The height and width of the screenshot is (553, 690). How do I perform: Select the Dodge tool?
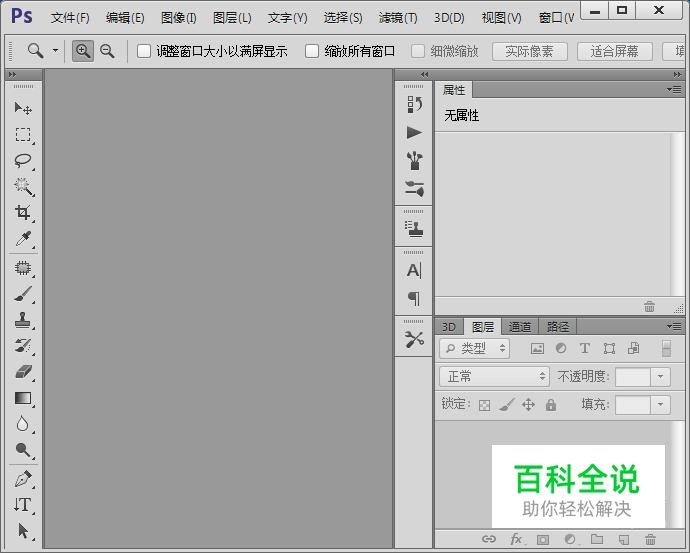click(x=23, y=450)
